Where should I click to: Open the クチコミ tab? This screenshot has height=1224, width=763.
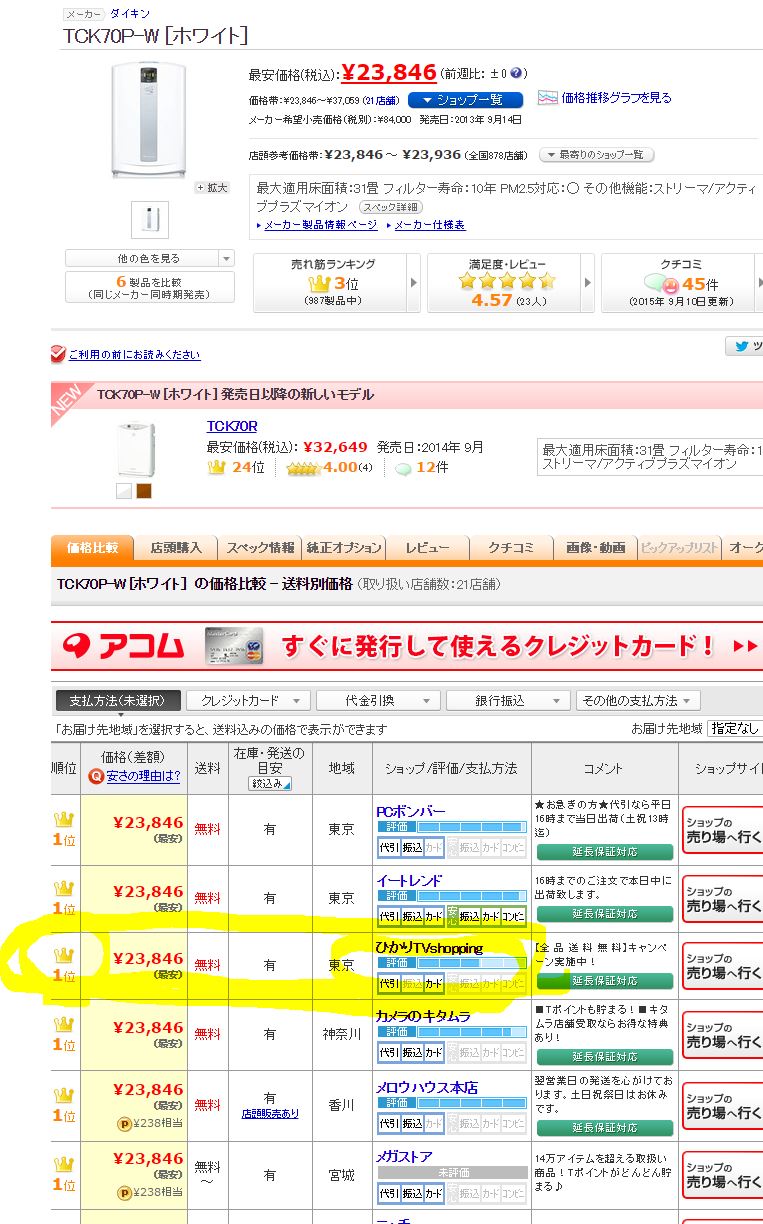click(x=511, y=548)
